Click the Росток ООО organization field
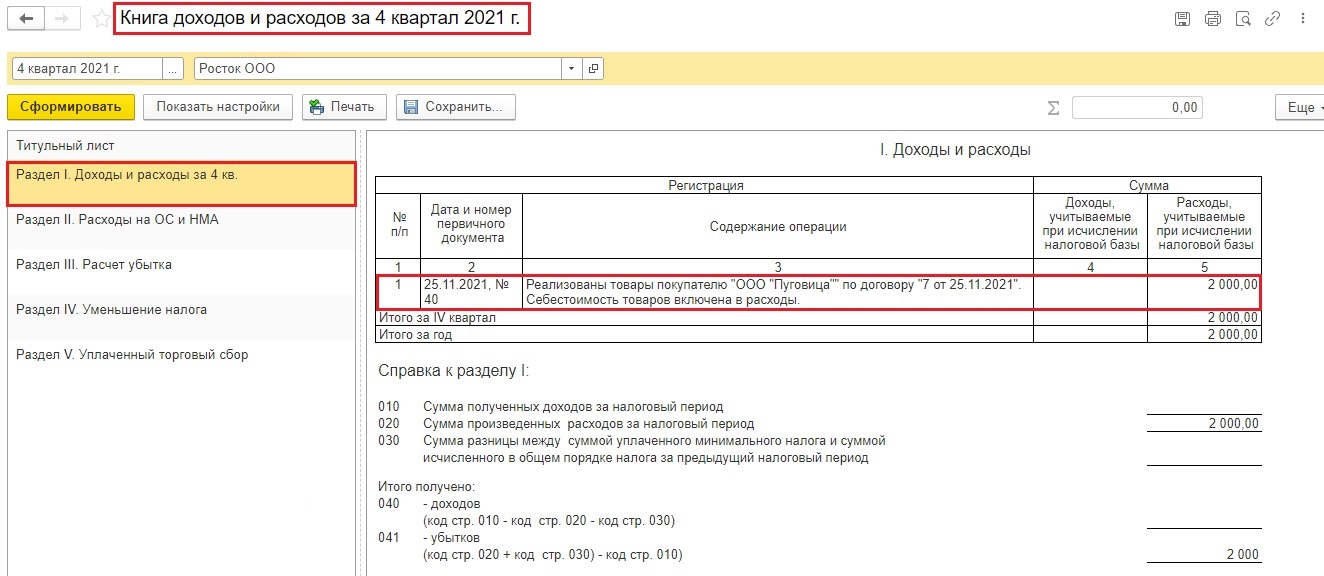This screenshot has height=576, width=1324. [378, 69]
